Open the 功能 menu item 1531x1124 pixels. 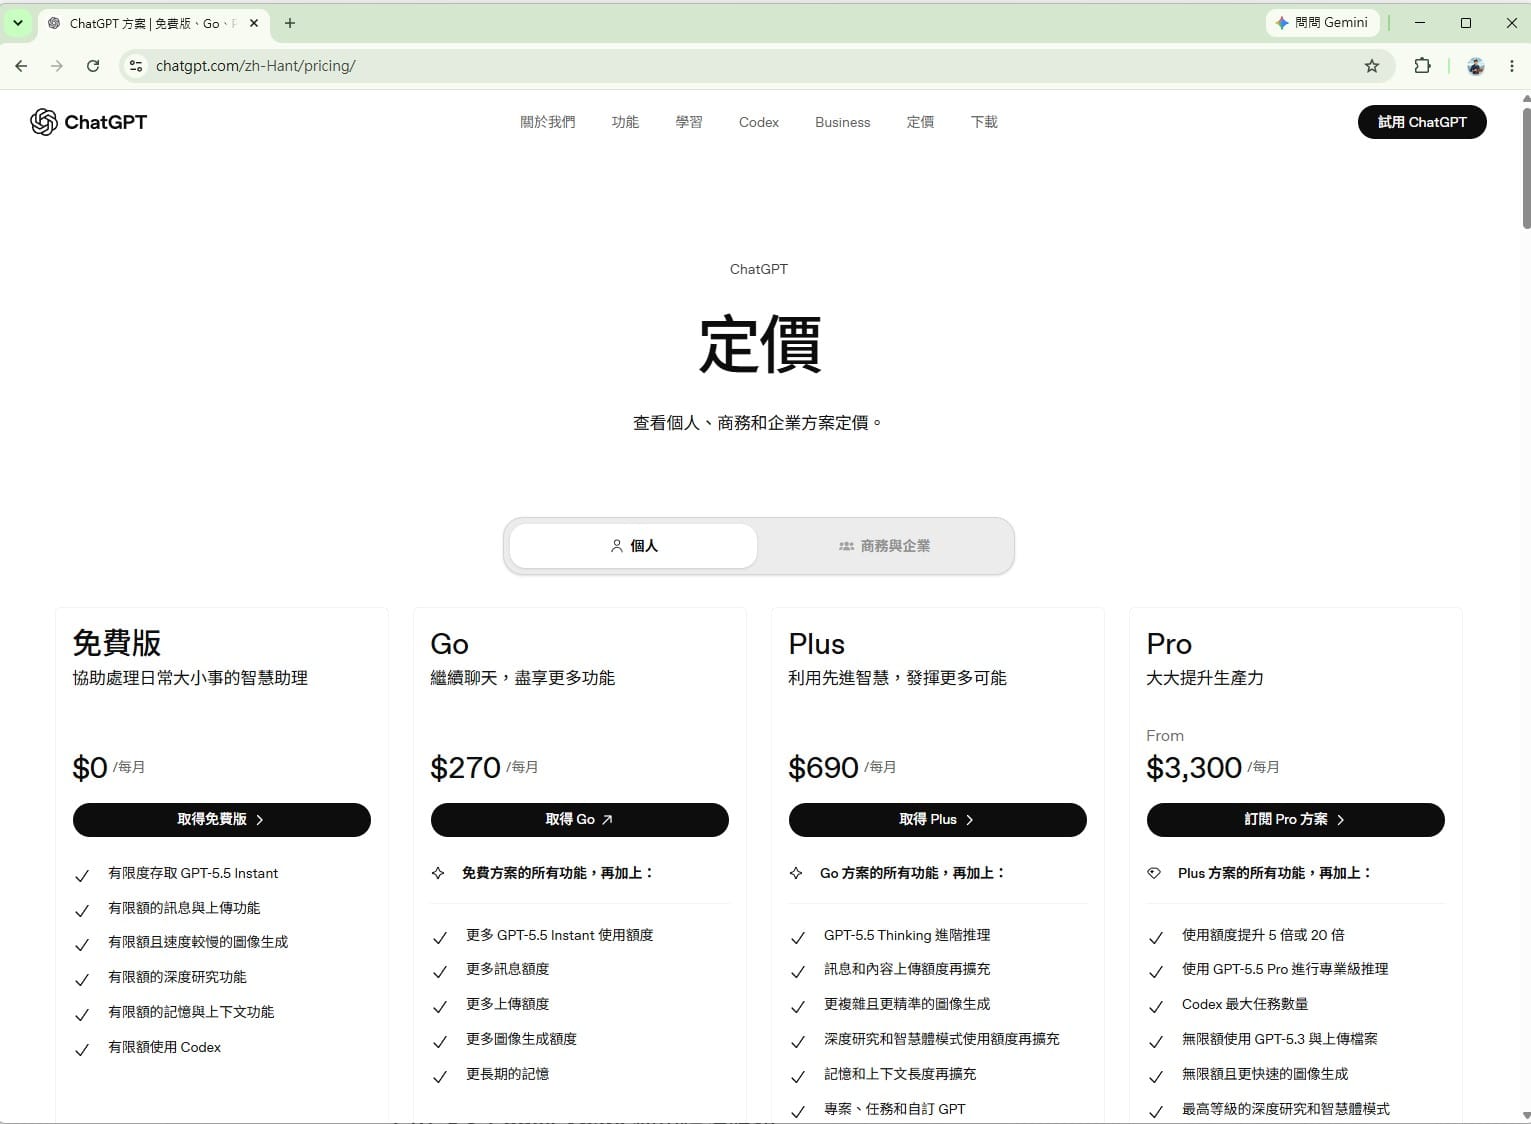pyautogui.click(x=625, y=122)
